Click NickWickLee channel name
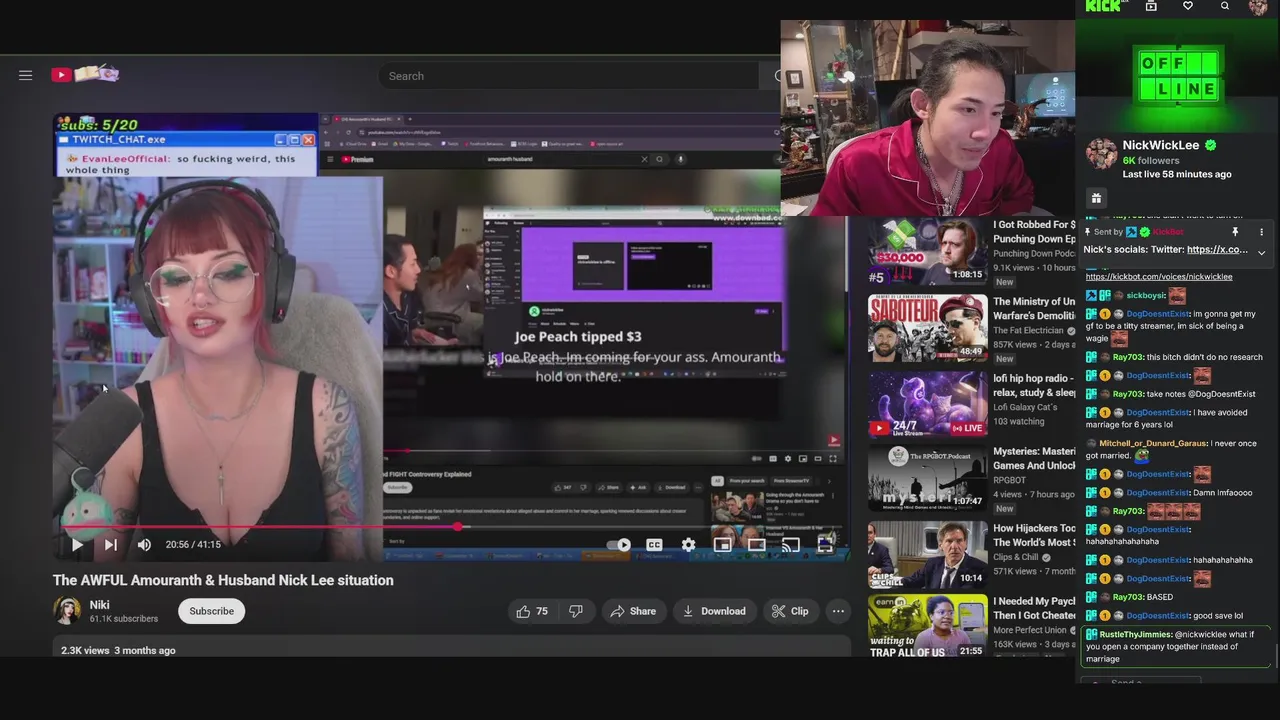The image size is (1280, 720). pyautogui.click(x=1160, y=146)
